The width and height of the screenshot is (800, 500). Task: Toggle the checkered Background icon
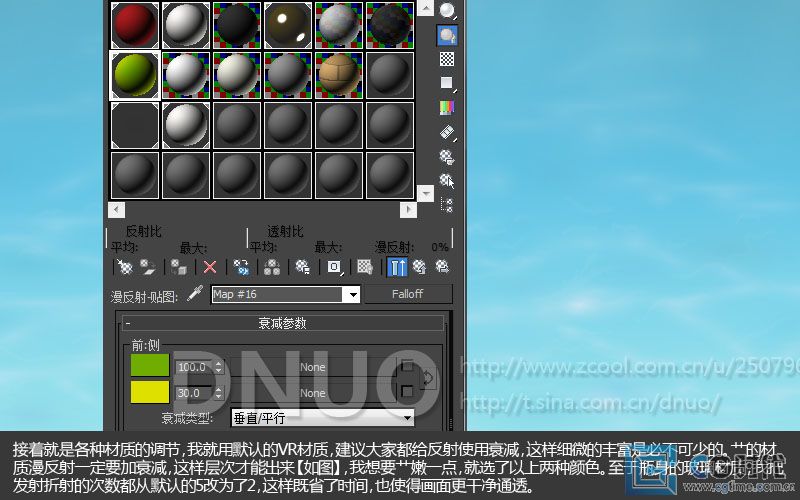coord(447,59)
